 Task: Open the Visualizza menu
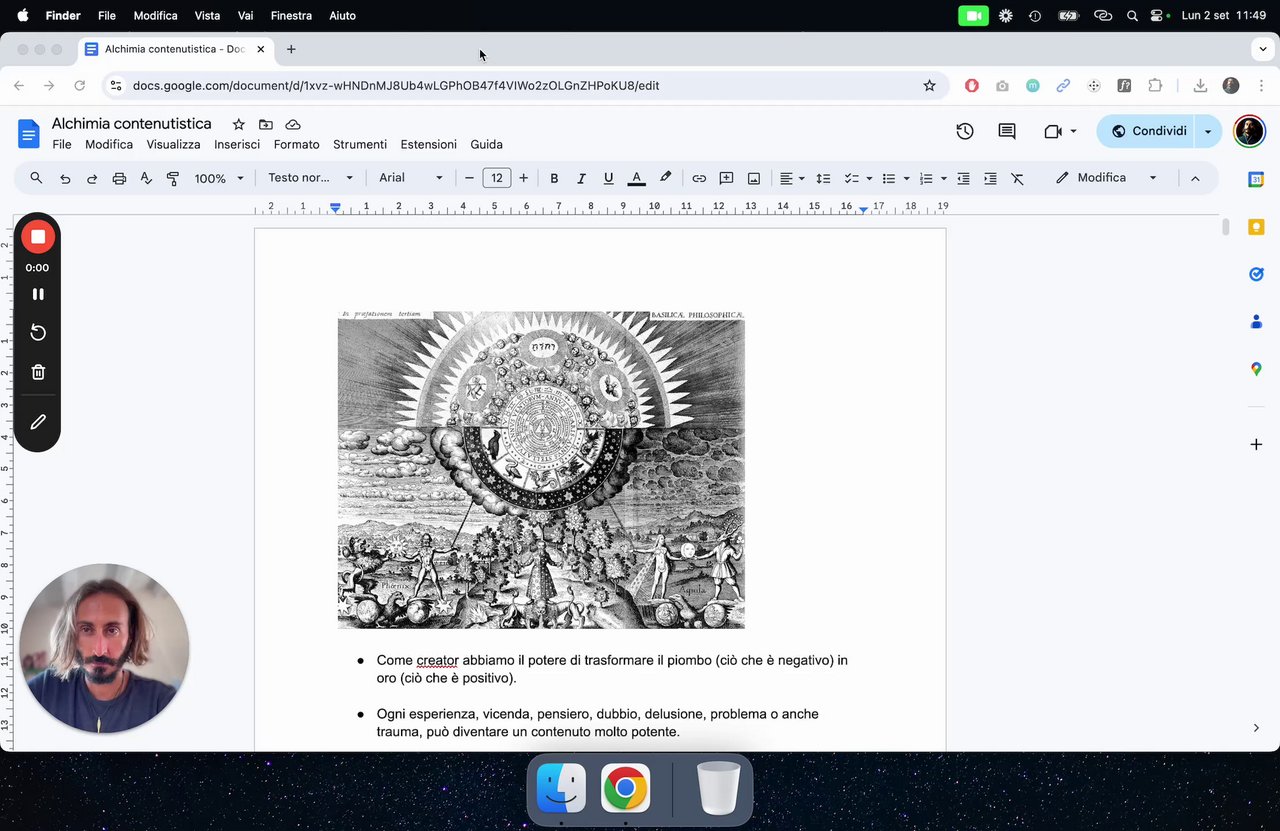click(173, 144)
